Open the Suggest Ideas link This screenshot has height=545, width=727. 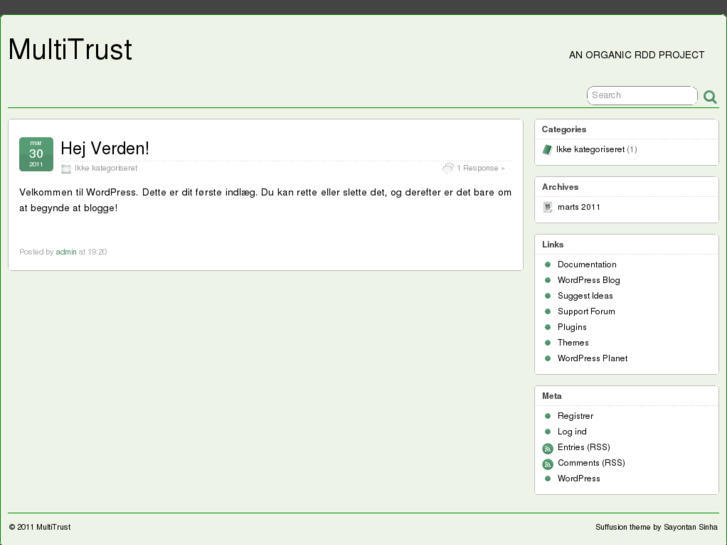coord(585,296)
